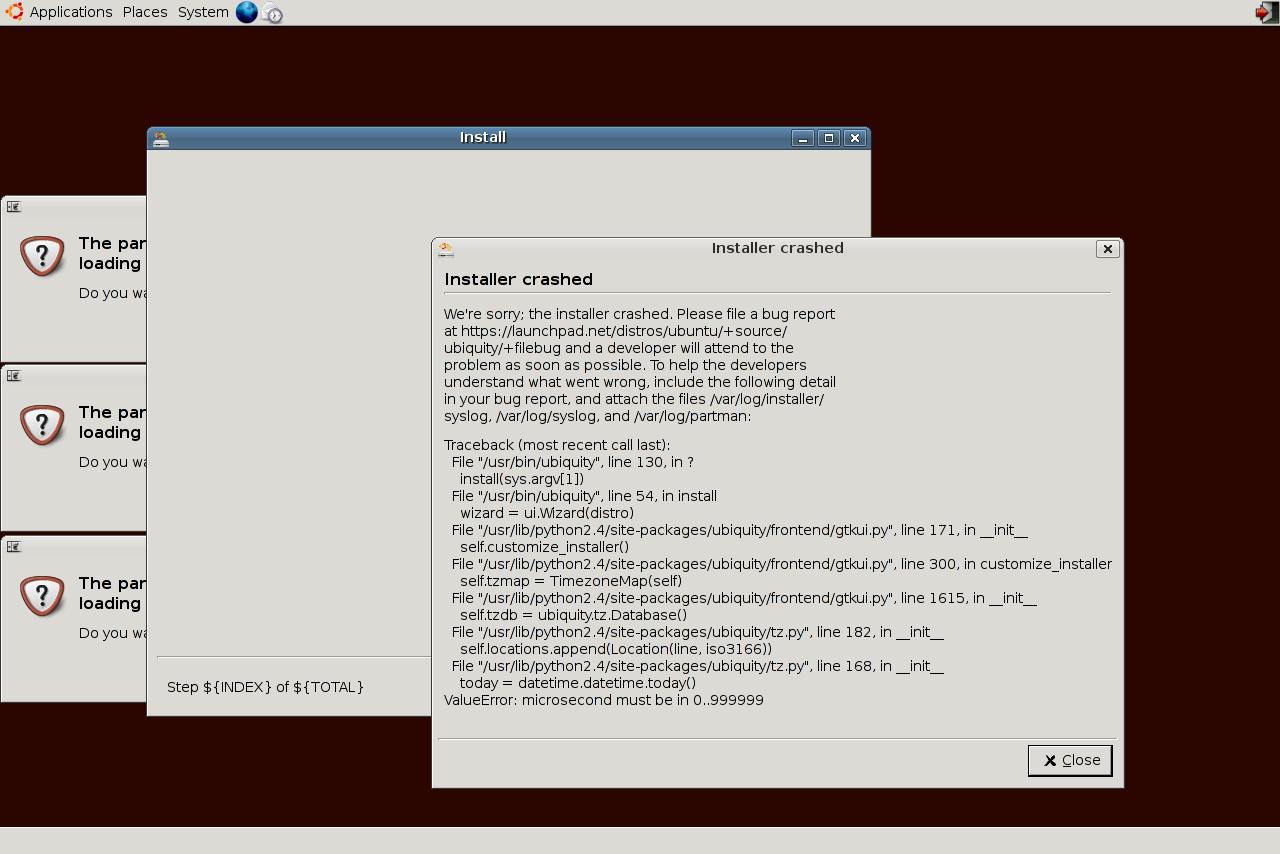Click the question mark icon in the top dialog

(42, 257)
